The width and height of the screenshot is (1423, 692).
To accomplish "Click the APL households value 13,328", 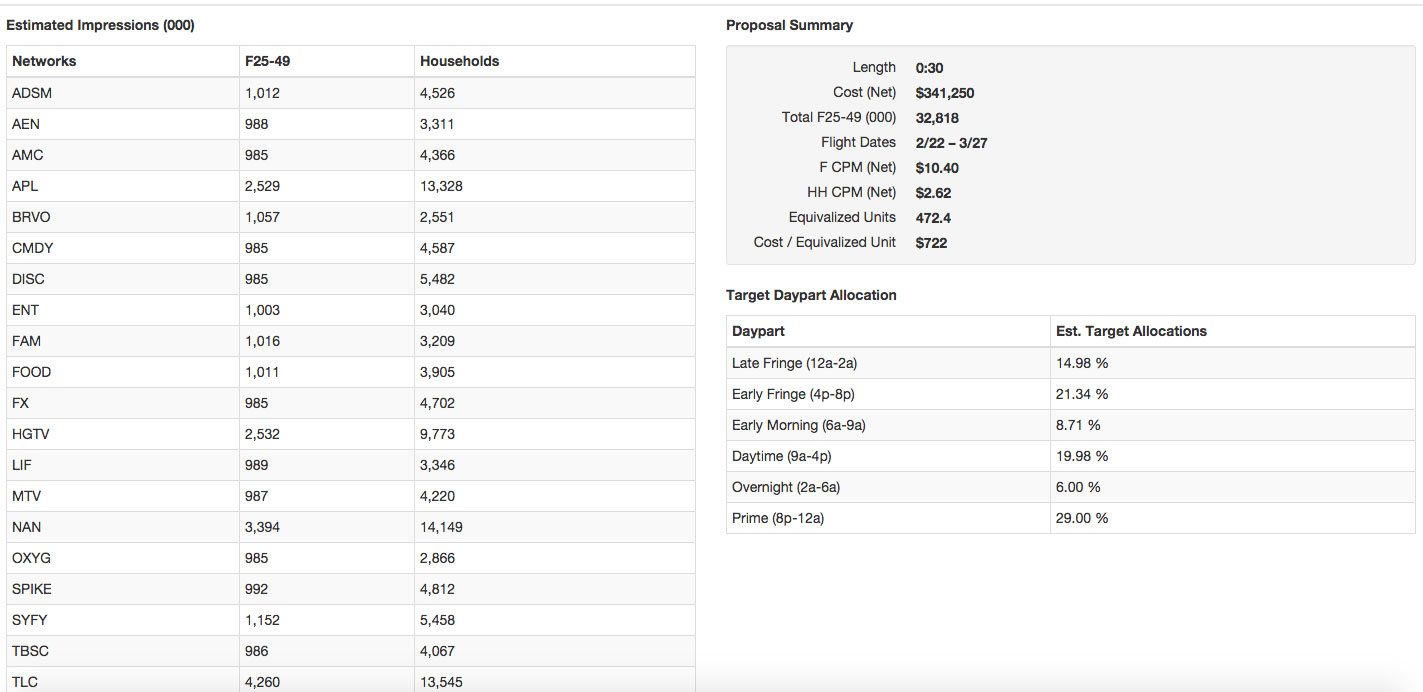I will pos(441,186).
